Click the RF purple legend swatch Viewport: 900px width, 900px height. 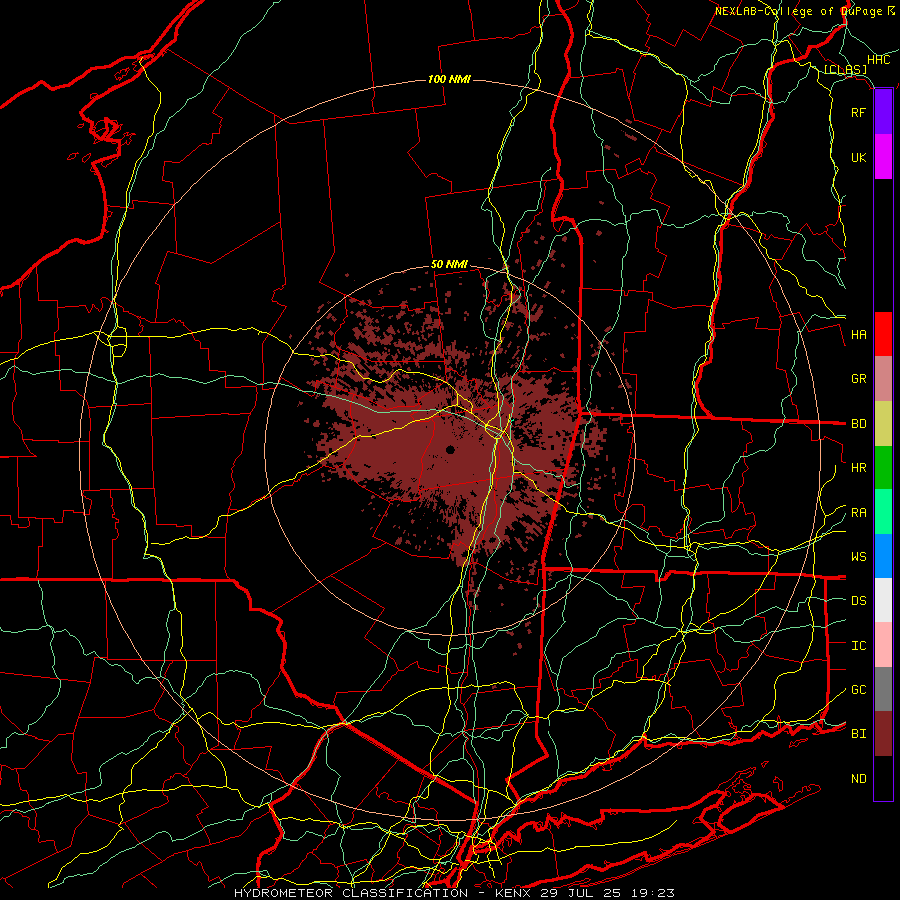click(x=883, y=112)
